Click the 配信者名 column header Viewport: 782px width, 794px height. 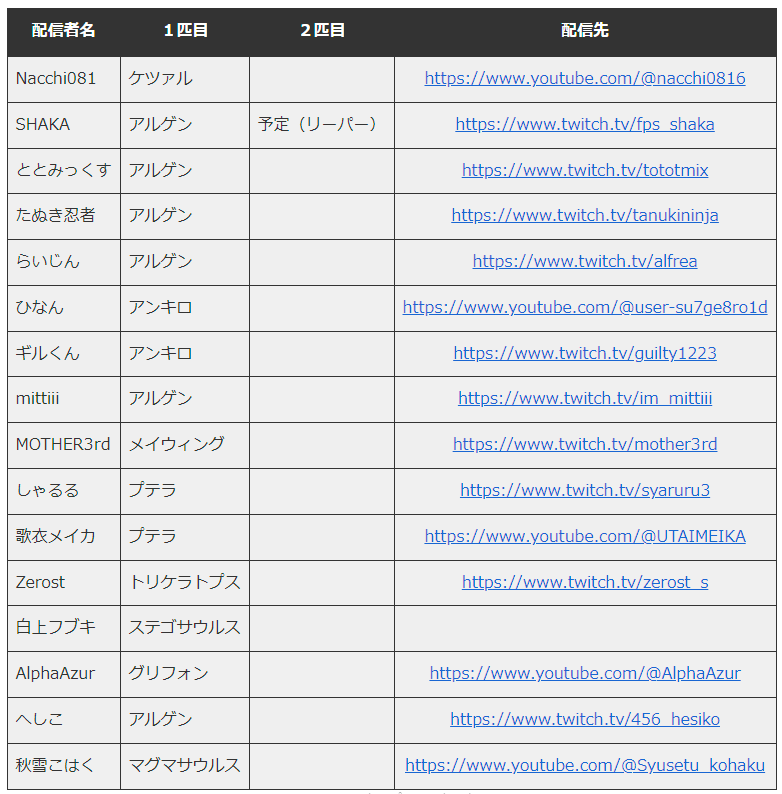pos(63,30)
